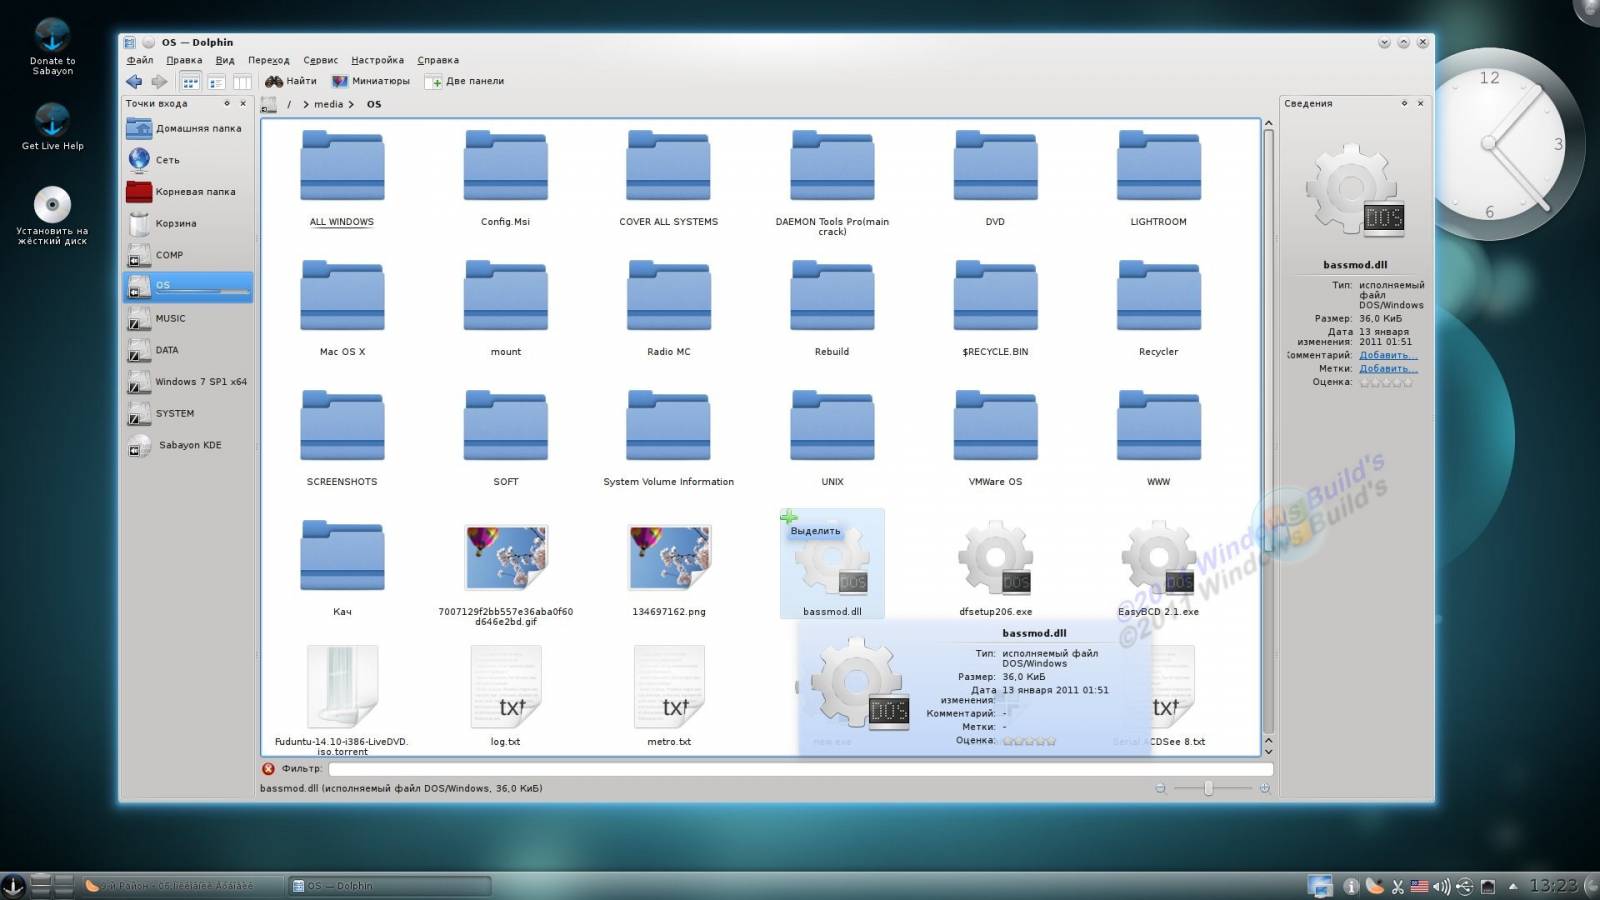Select the log.txt file

506,696
